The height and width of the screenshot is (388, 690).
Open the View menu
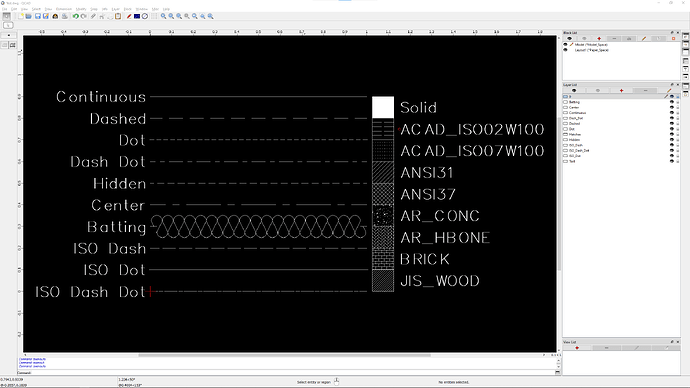(25, 9)
